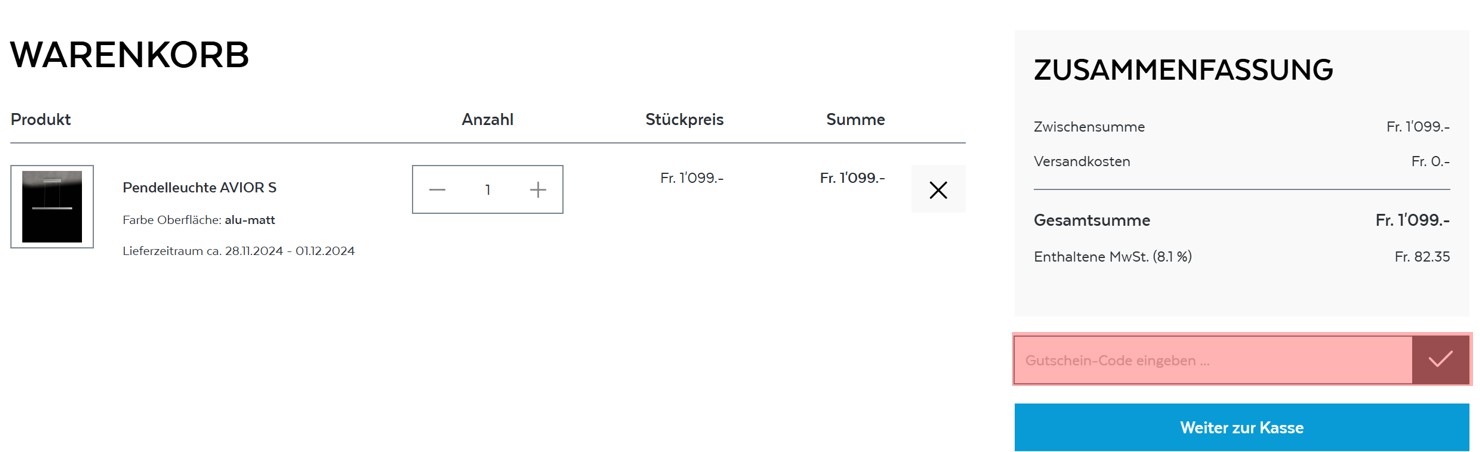Click the Lieferzeitraum delivery date text
Viewport: 1480px width, 452px height.
pyautogui.click(x=239, y=251)
